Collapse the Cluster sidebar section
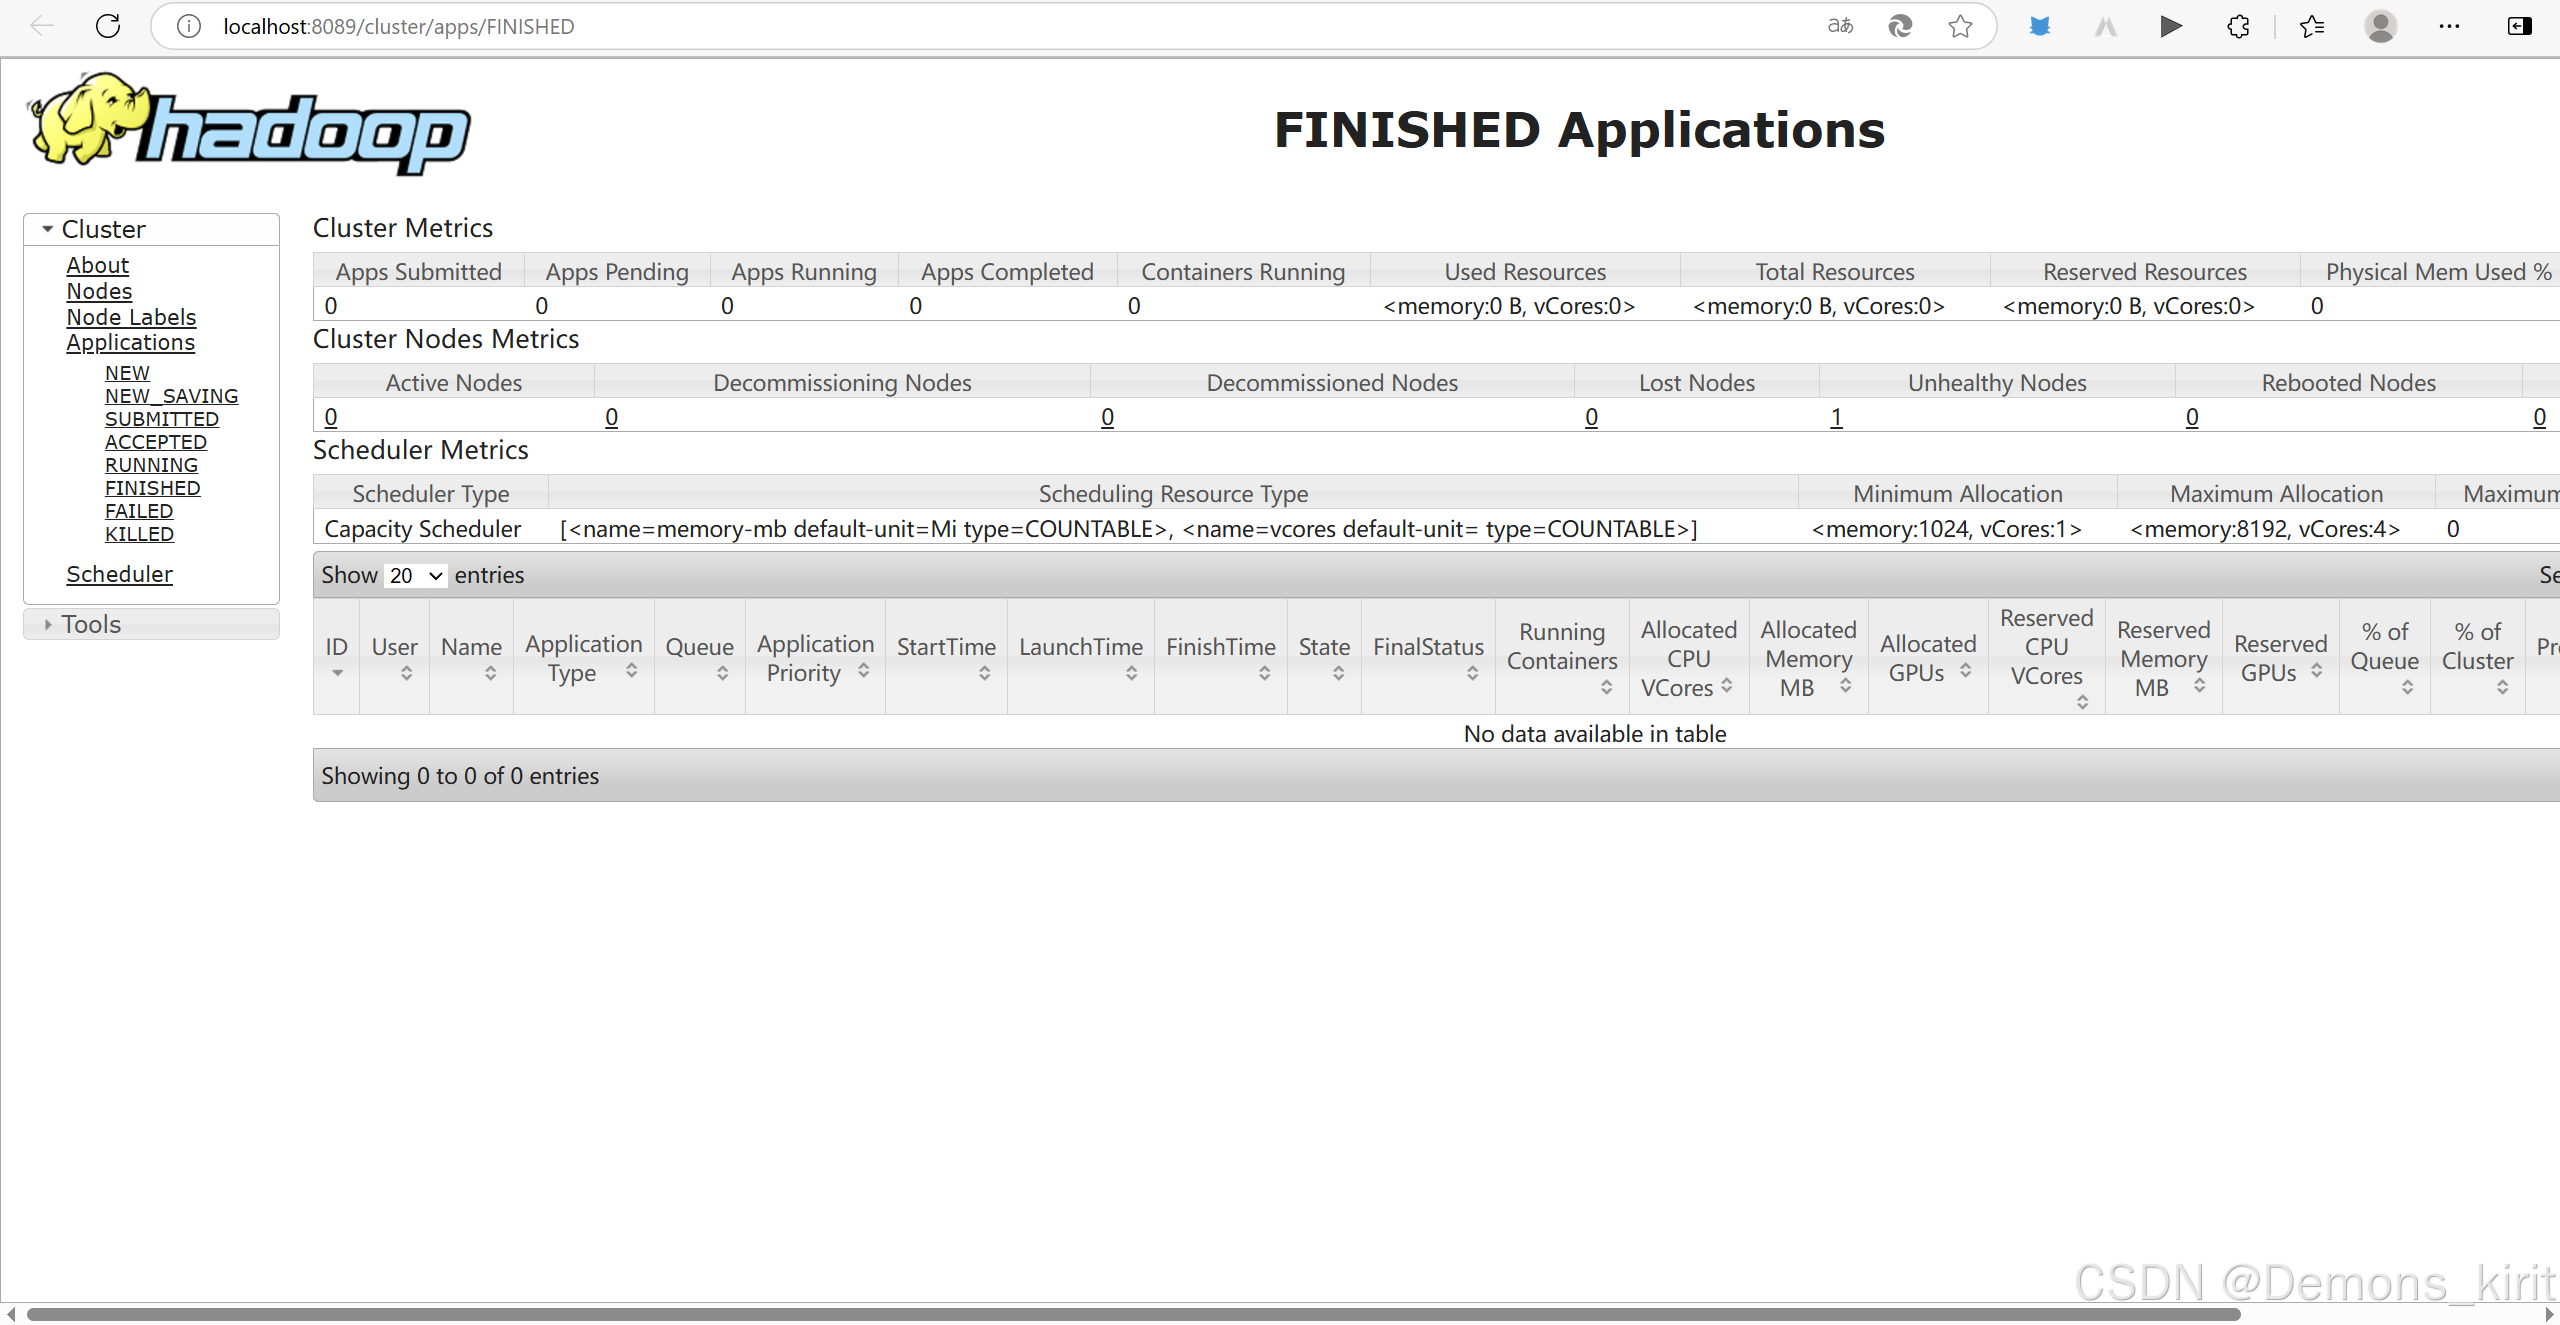The height and width of the screenshot is (1325, 2560). (48, 229)
